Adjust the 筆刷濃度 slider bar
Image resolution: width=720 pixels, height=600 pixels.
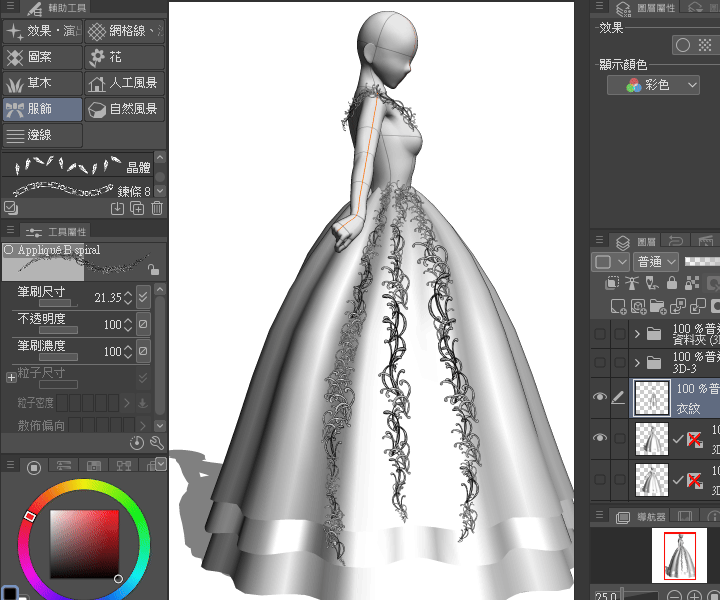58,357
